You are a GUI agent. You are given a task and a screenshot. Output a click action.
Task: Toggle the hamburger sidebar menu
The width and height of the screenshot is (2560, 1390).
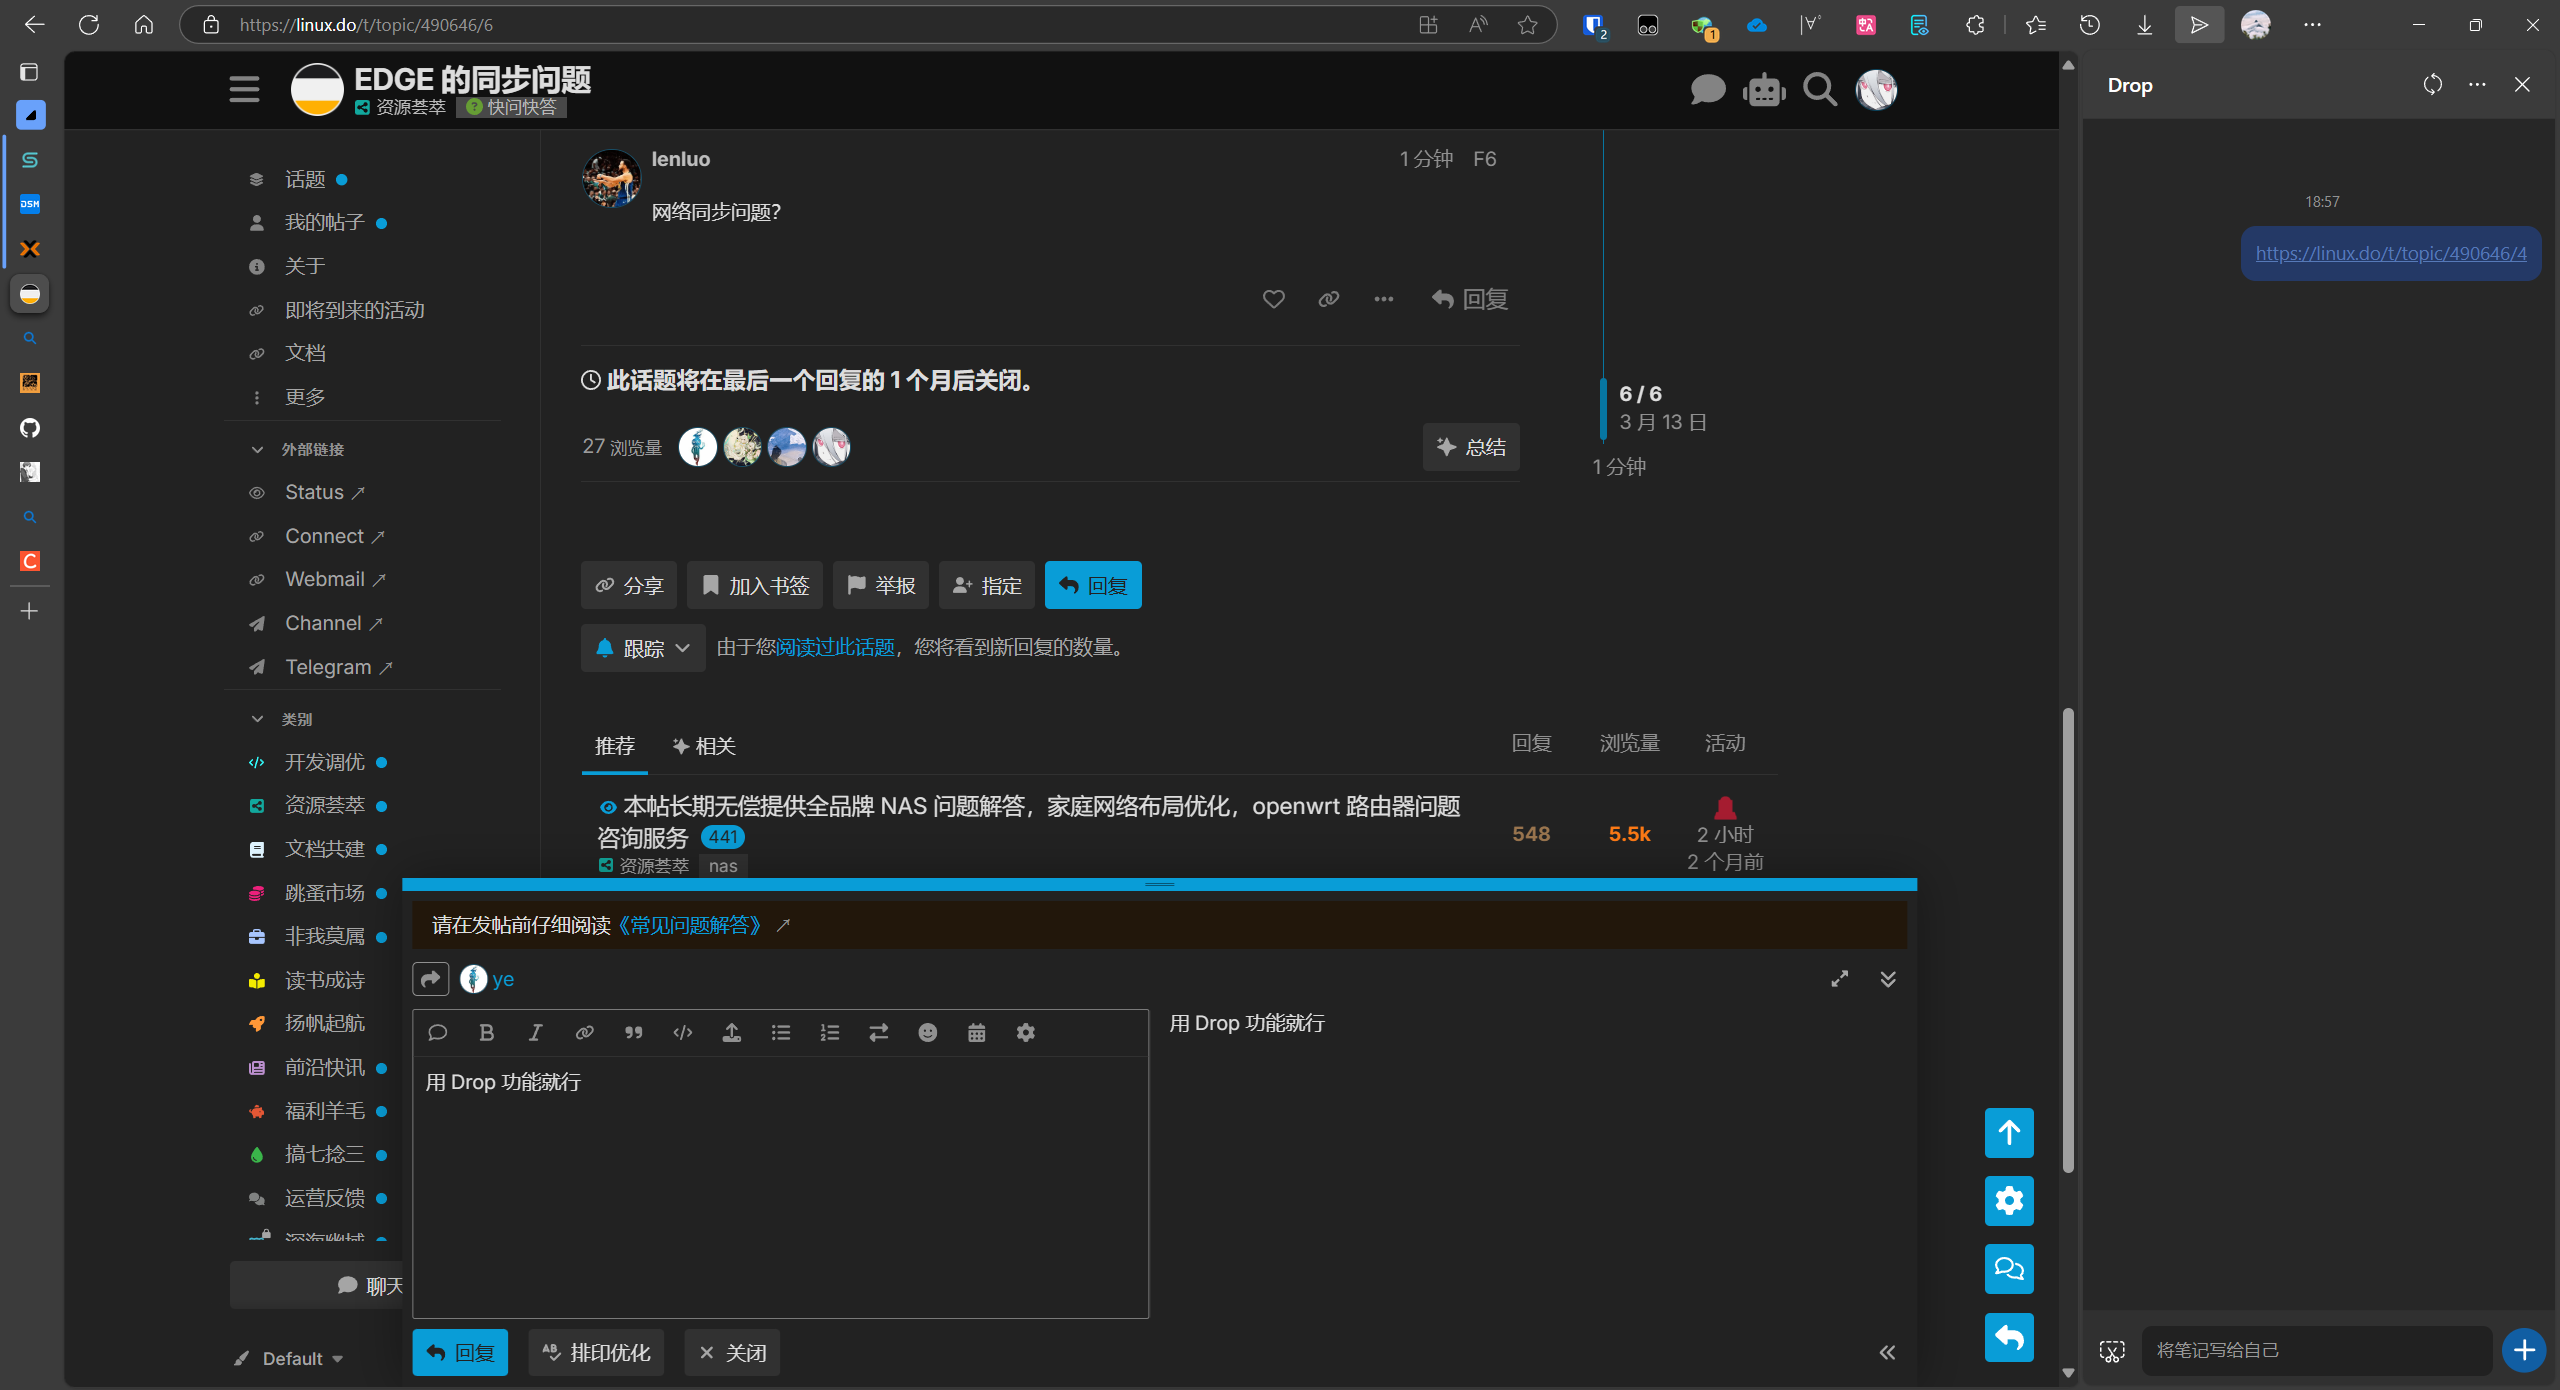[x=244, y=90]
